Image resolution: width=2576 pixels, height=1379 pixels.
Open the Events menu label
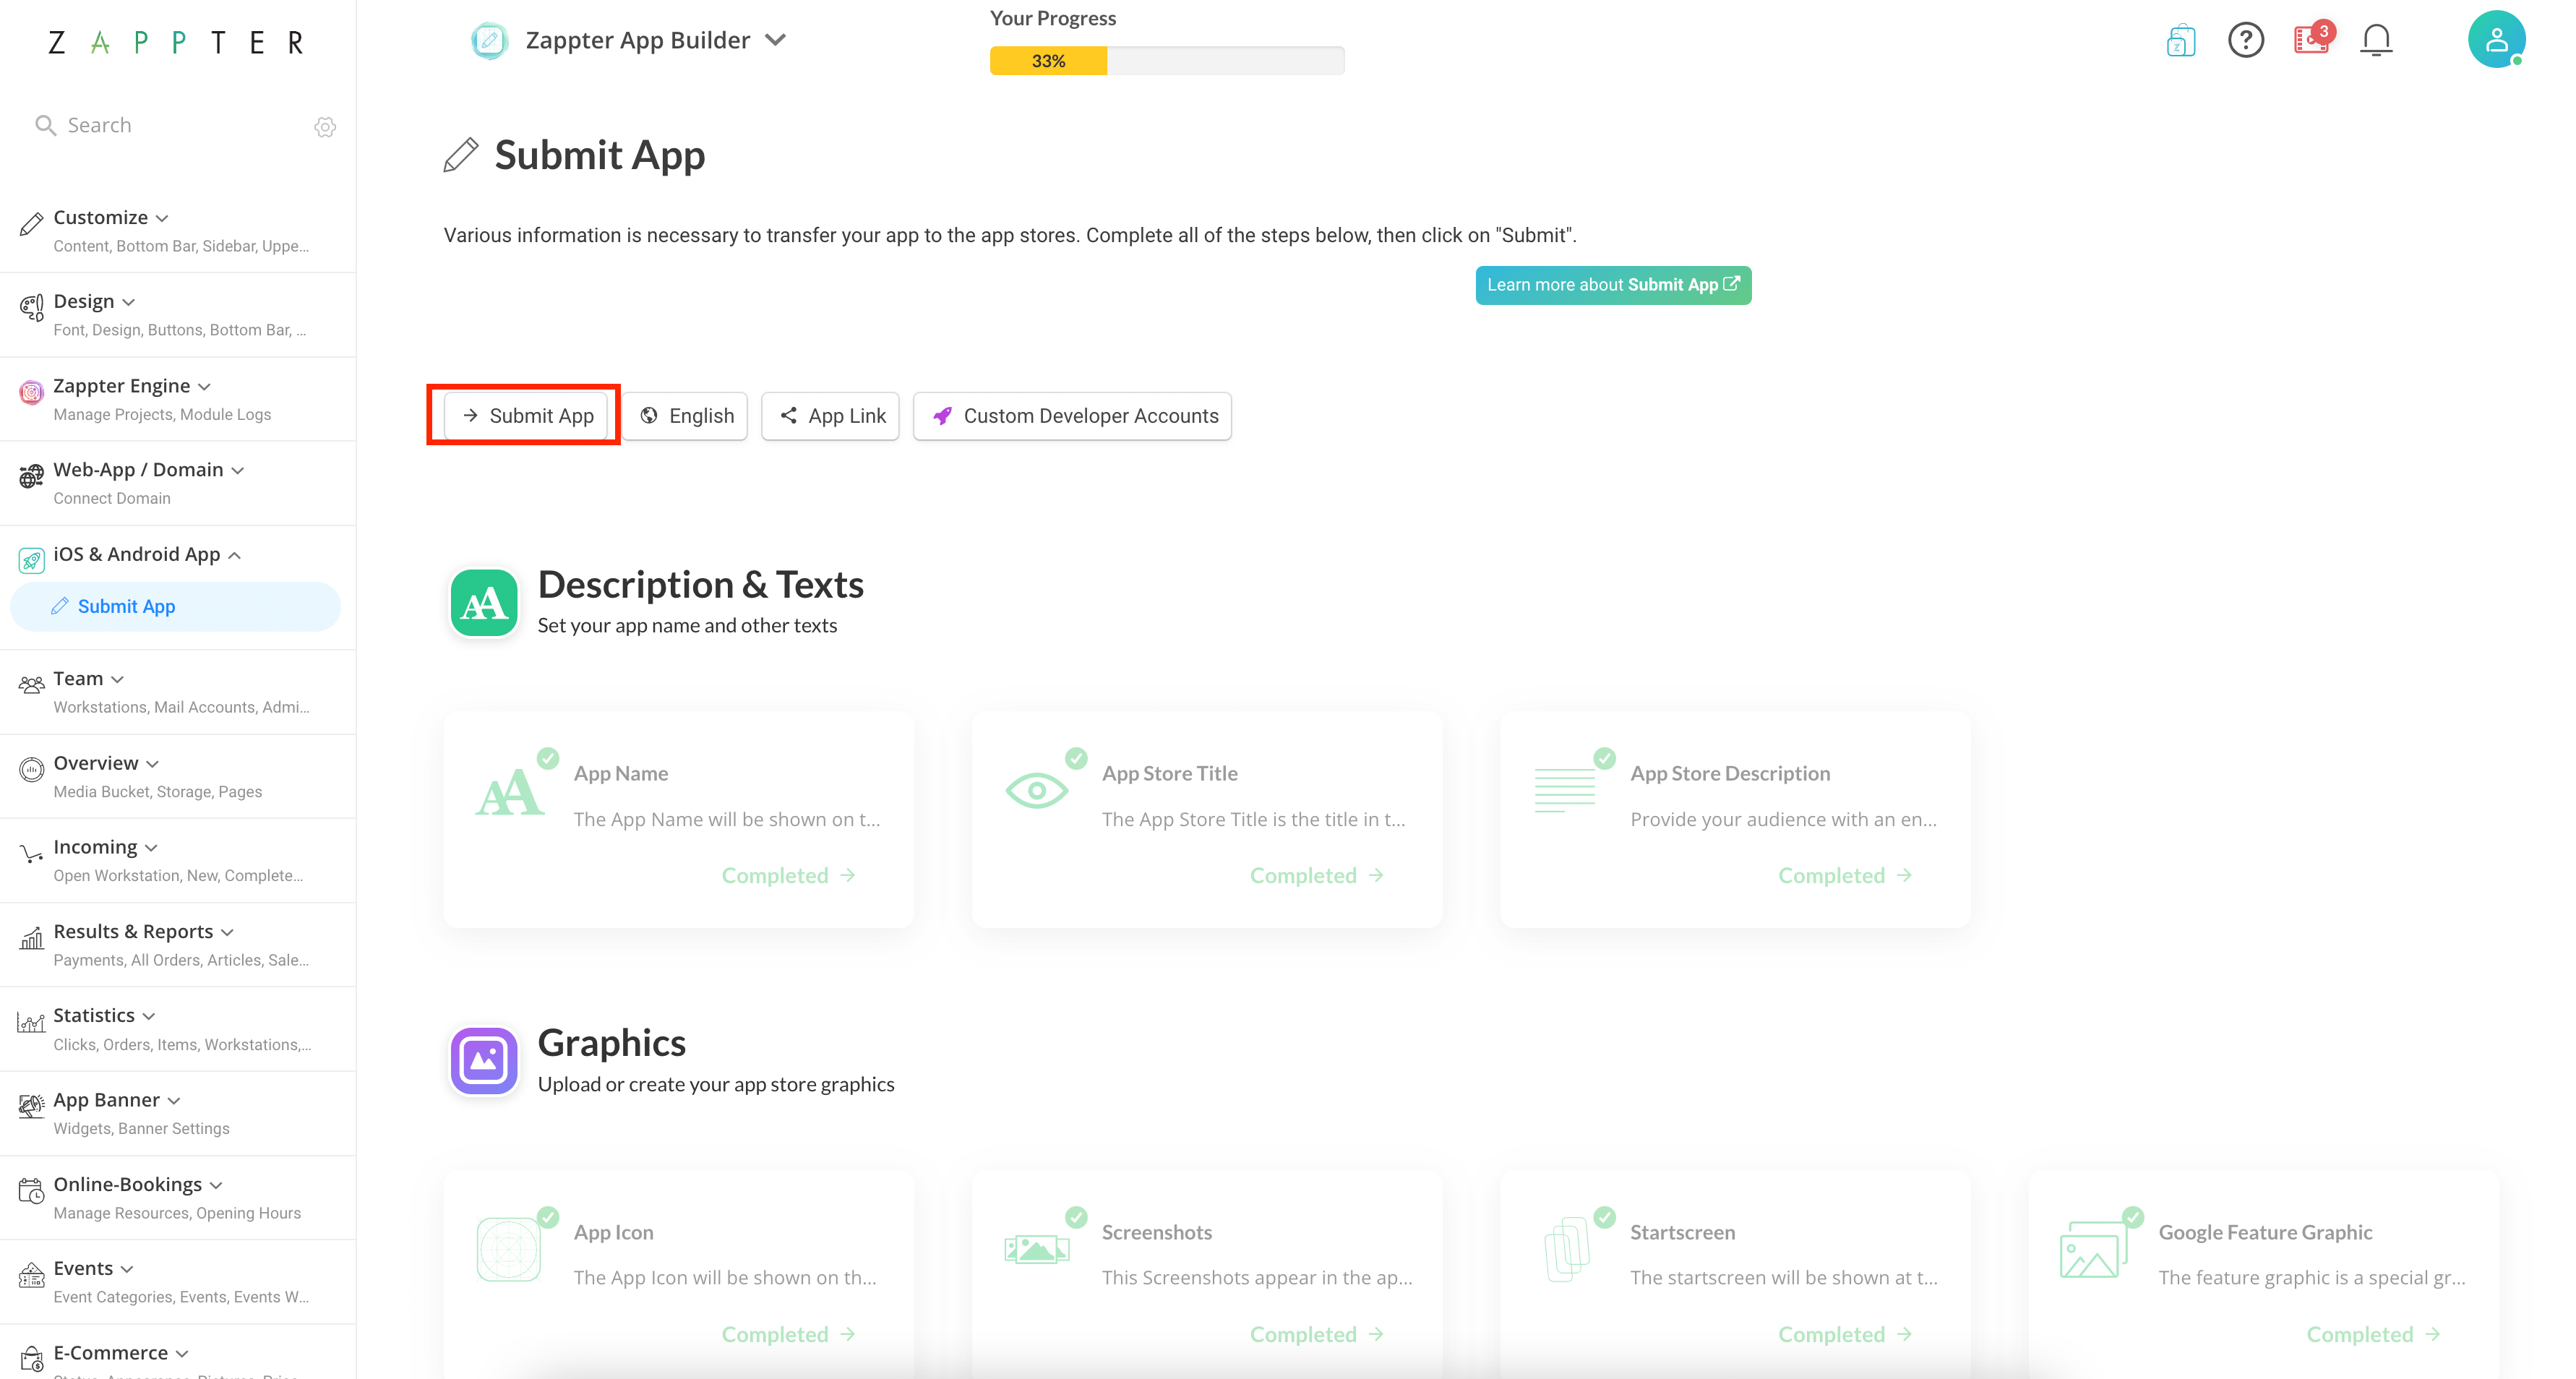click(x=83, y=1268)
